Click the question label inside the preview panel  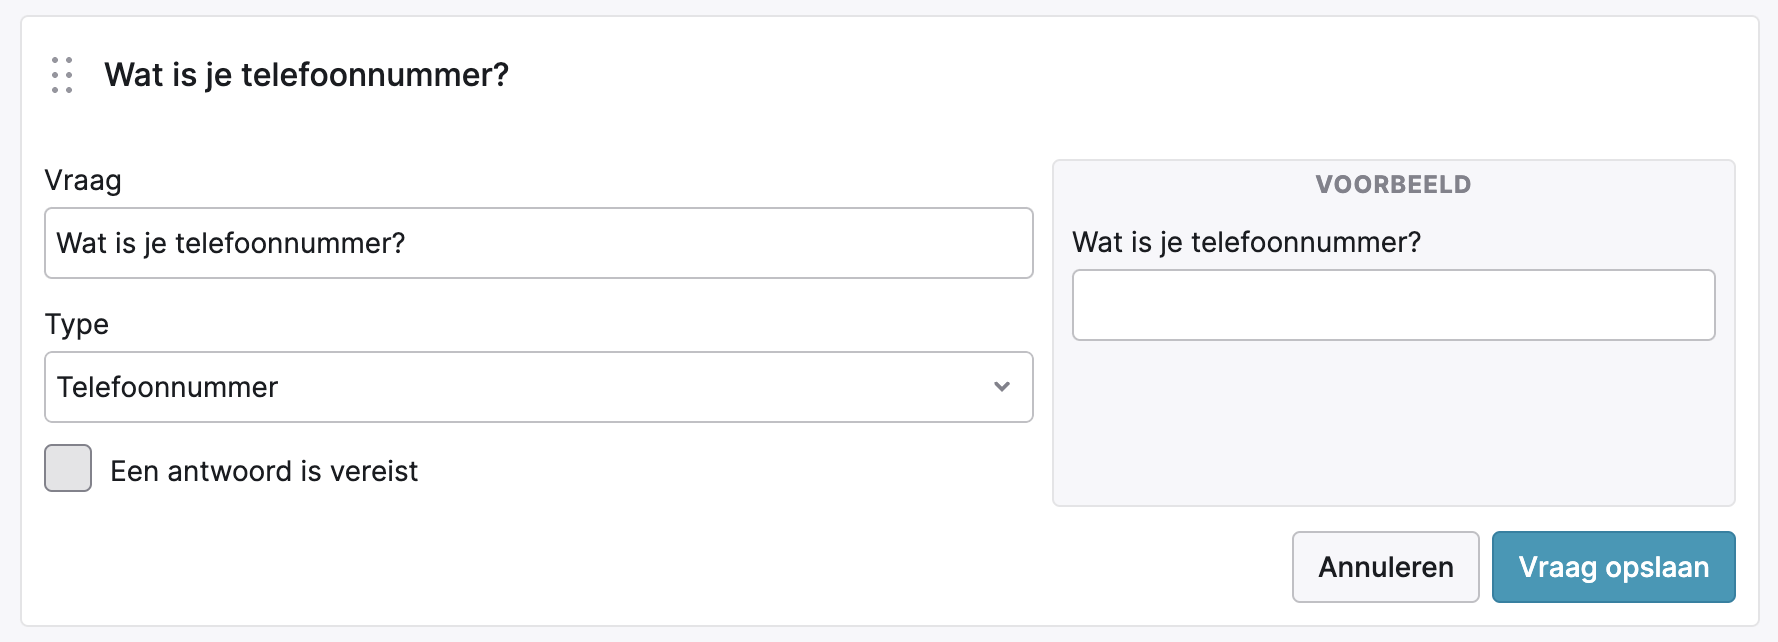(1246, 243)
